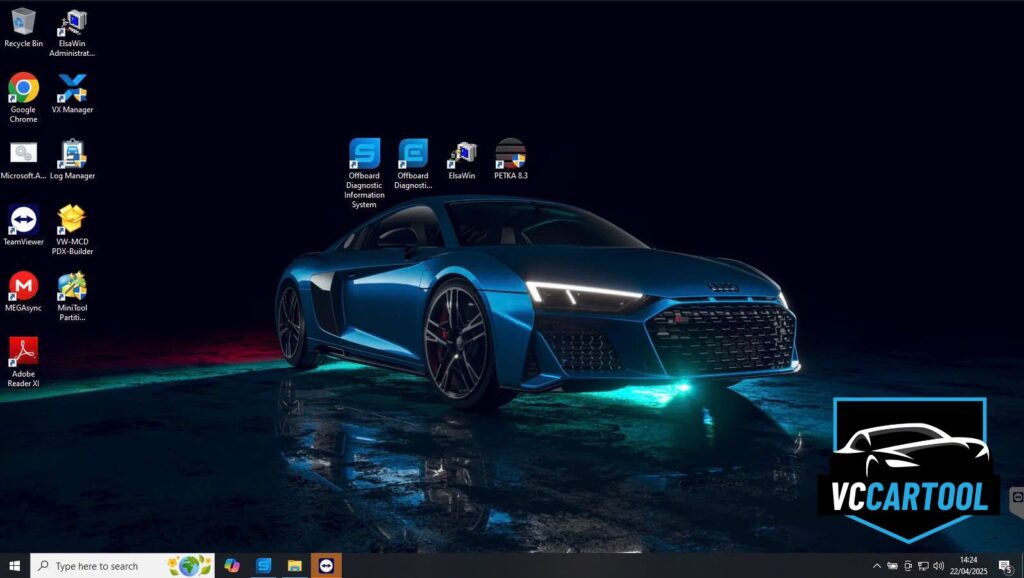Select the Google Chrome desktop shortcut
Image resolution: width=1024 pixels, height=578 pixels.
tap(23, 88)
